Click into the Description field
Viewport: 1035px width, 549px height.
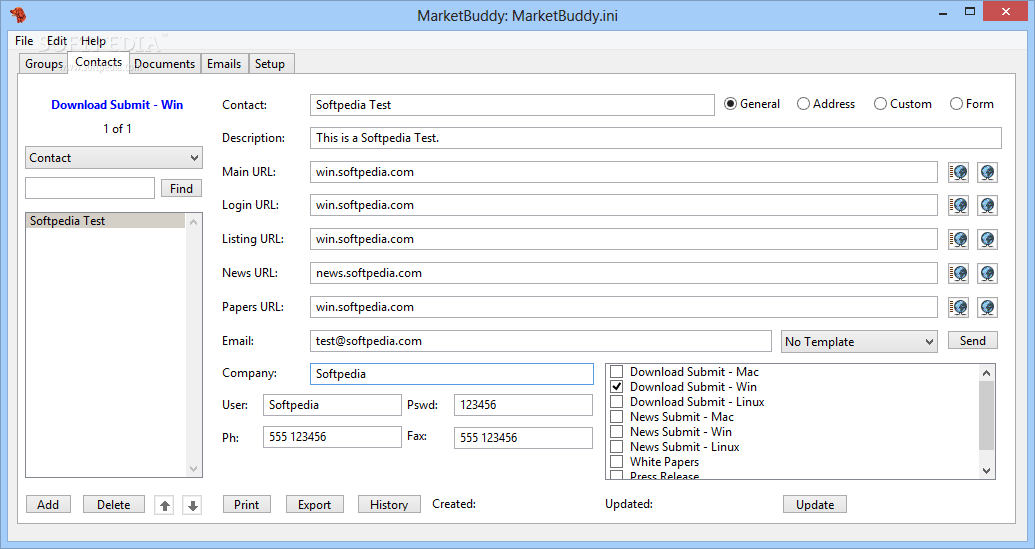pyautogui.click(x=655, y=138)
